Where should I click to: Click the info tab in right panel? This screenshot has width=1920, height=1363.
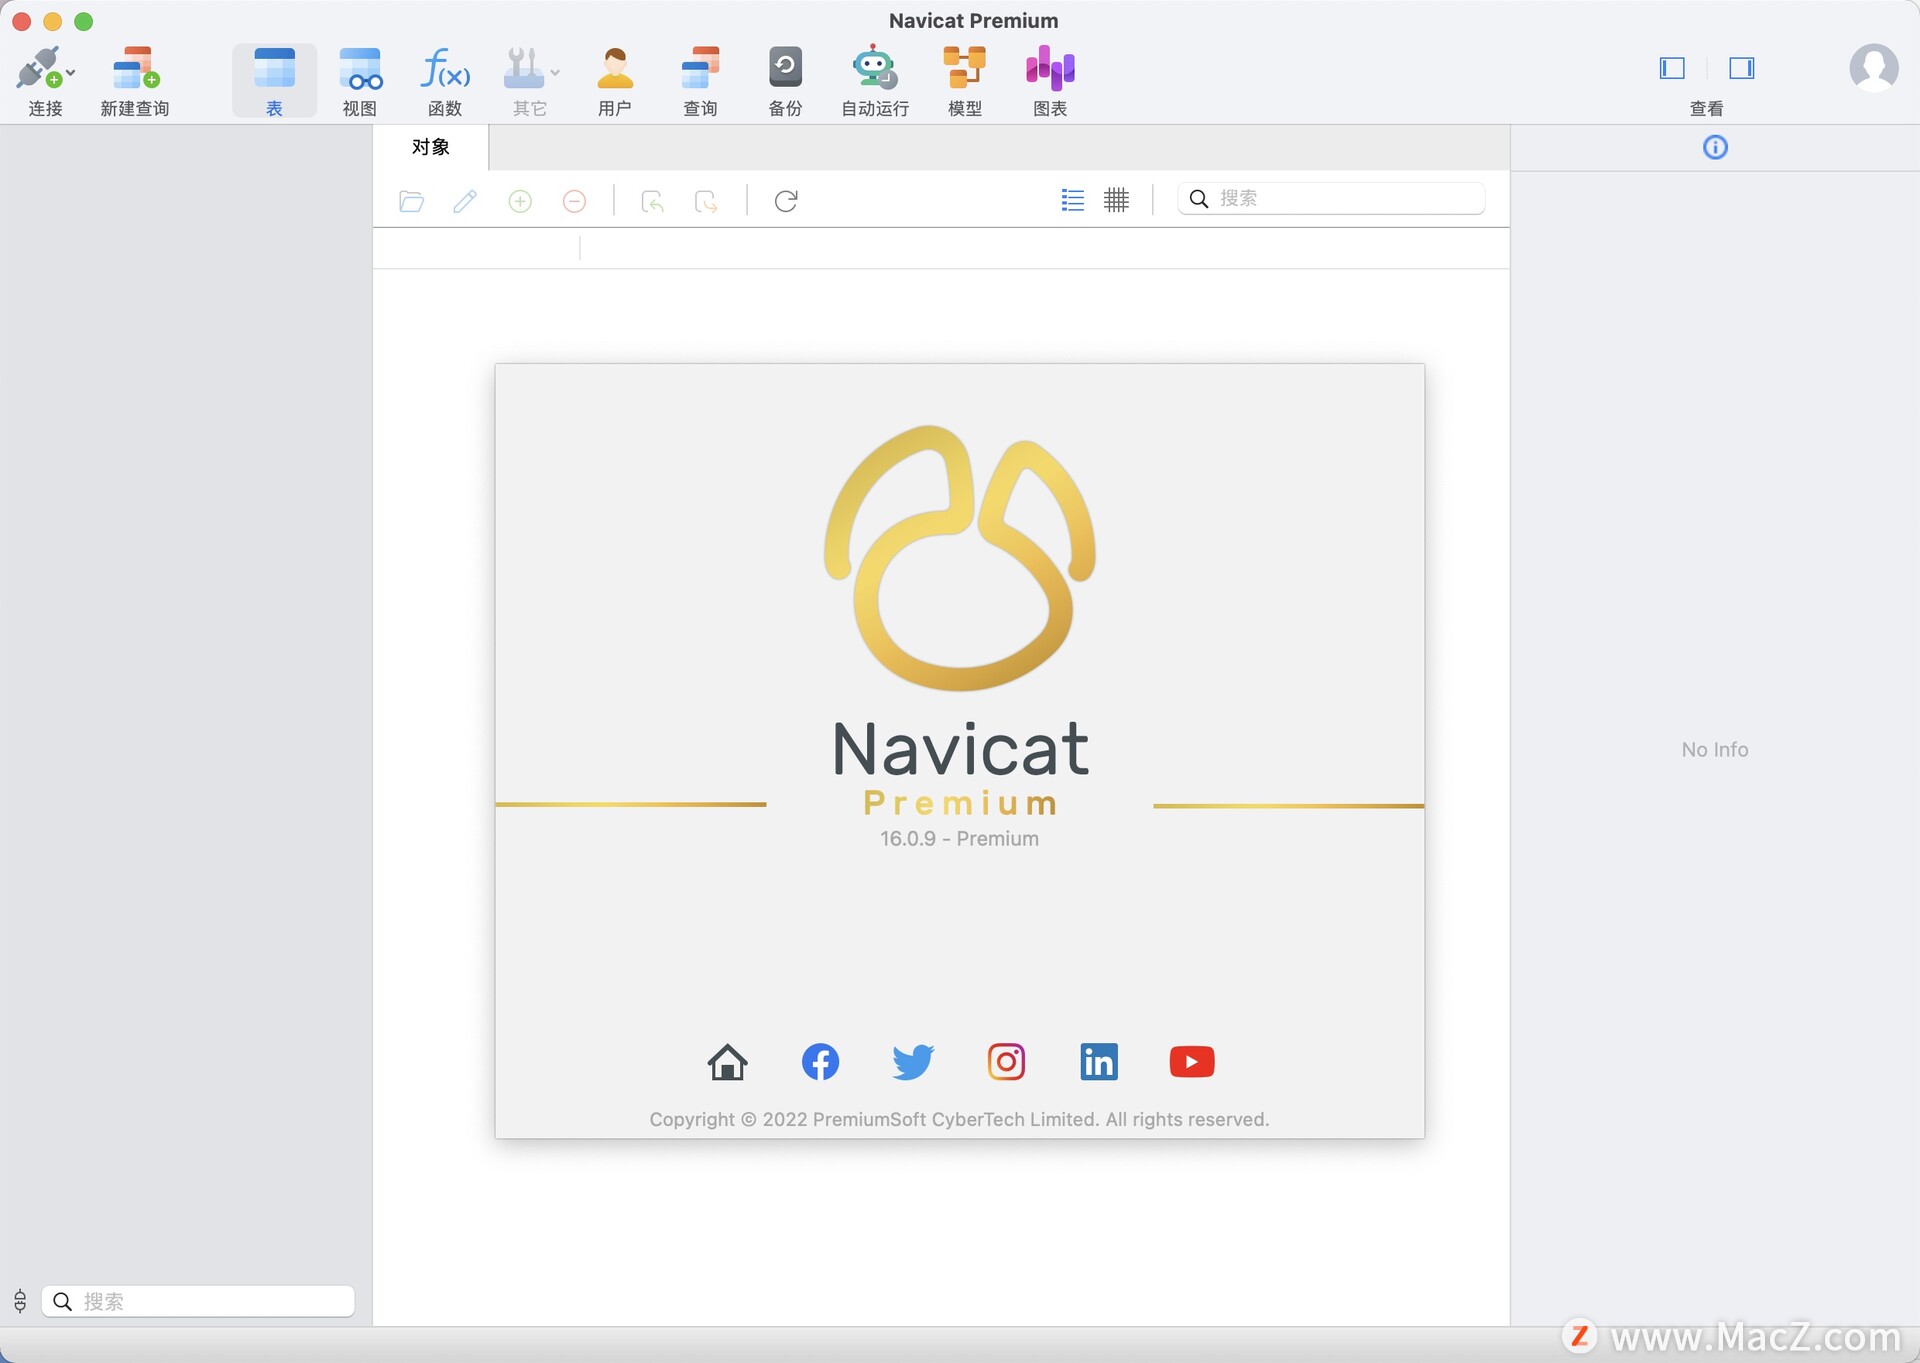click(1714, 148)
